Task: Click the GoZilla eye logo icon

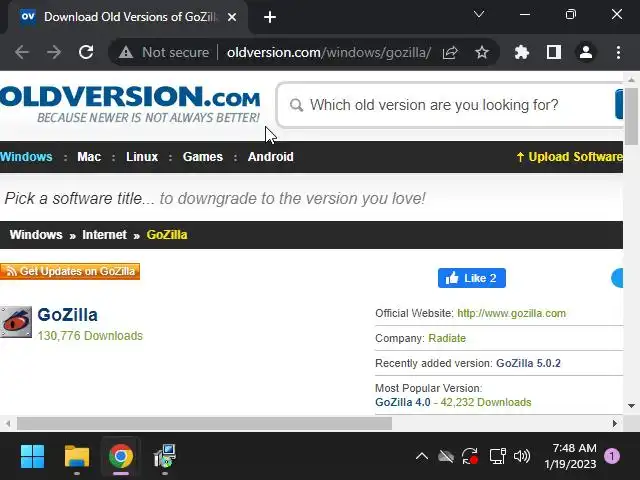Action: click(16, 322)
